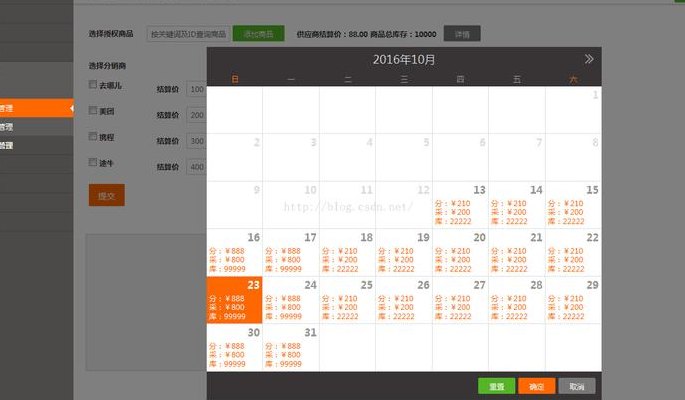Select calendar date 19
Image resolution: width=685 pixels, height=400 pixels.
(x=404, y=252)
